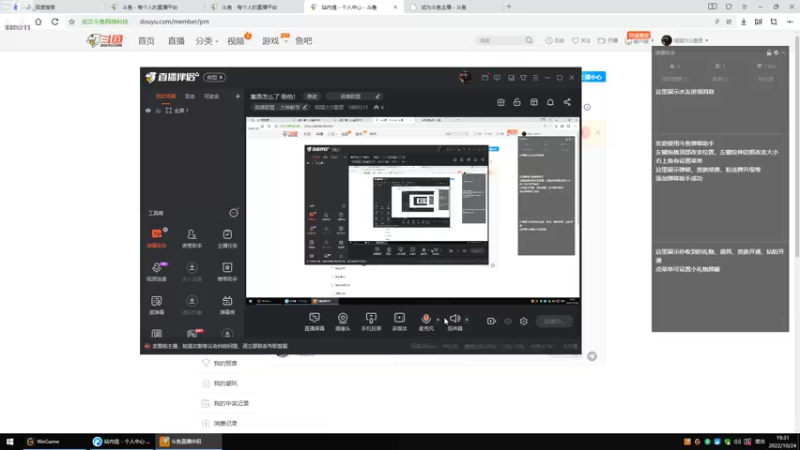Click the unlock icon in stream header
The height and width of the screenshot is (450, 800).
click(517, 102)
